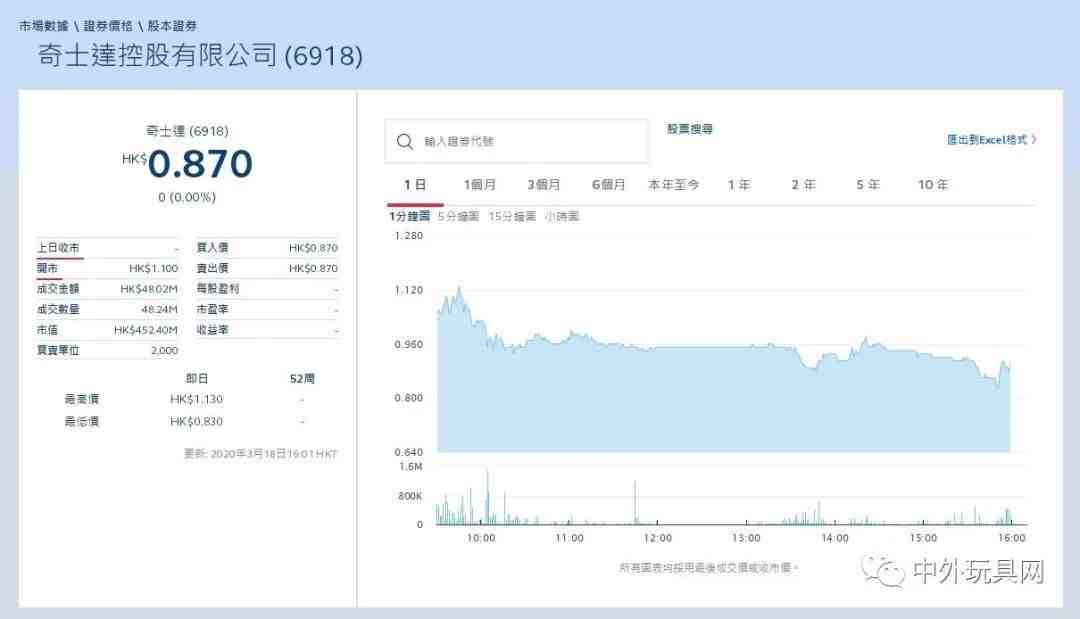Open the 市場數據 breadcrumb link
Viewport: 1080px width, 619px height.
43,26
